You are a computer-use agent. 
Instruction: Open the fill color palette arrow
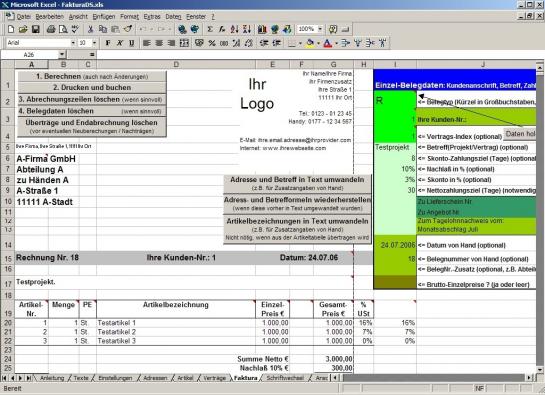point(318,43)
